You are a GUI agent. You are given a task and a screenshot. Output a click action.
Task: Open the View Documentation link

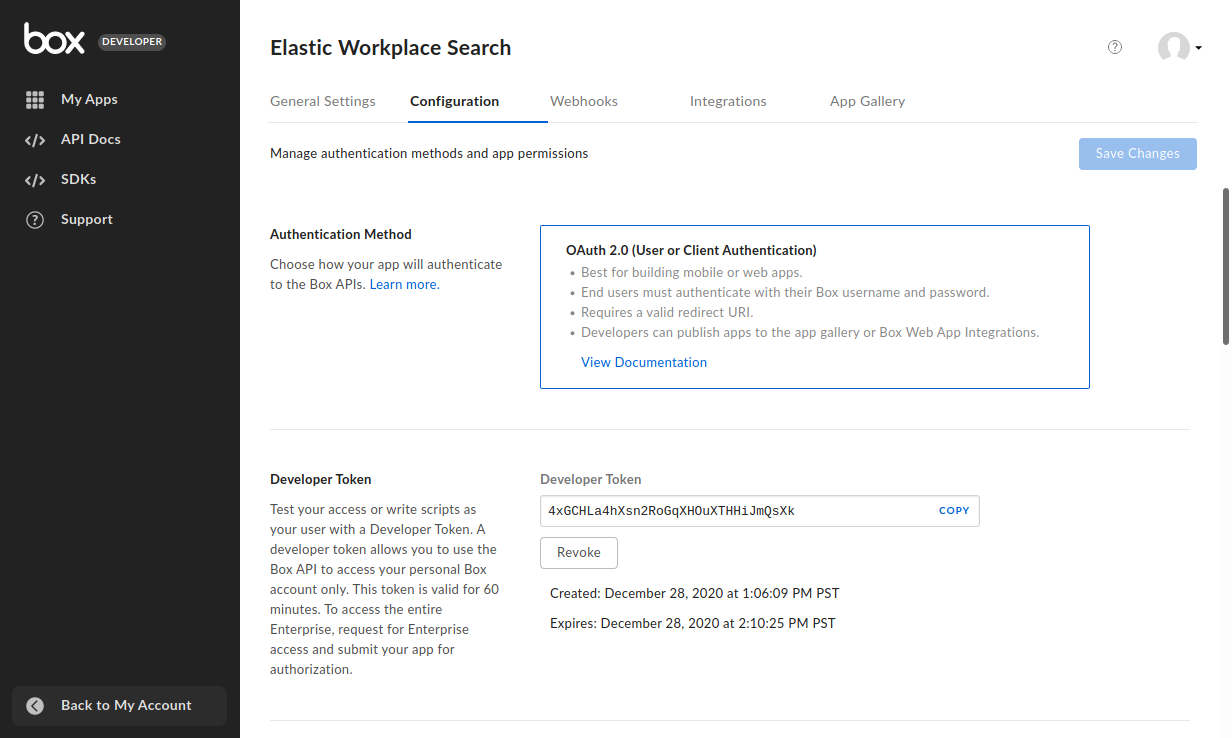[644, 363]
